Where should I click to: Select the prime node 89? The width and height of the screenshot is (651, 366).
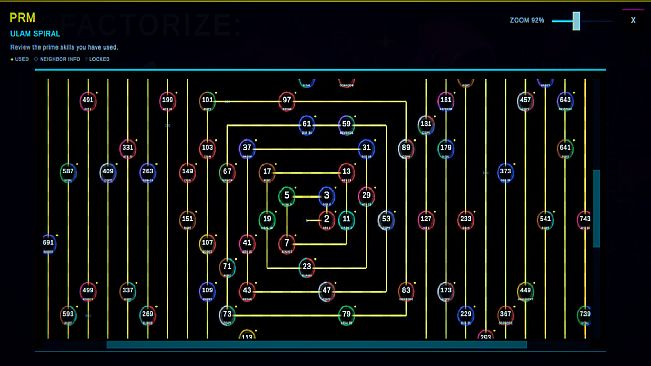(406, 149)
